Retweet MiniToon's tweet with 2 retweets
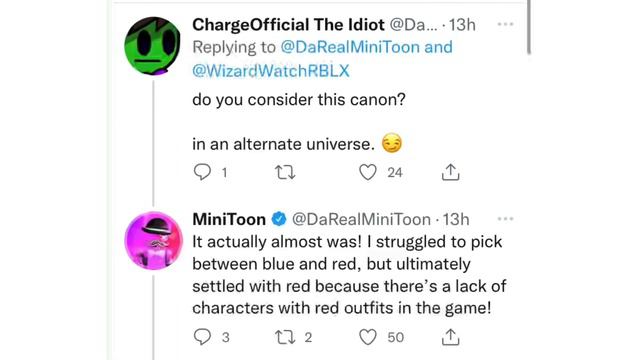The width and height of the screenshot is (640, 360). [x=285, y=337]
